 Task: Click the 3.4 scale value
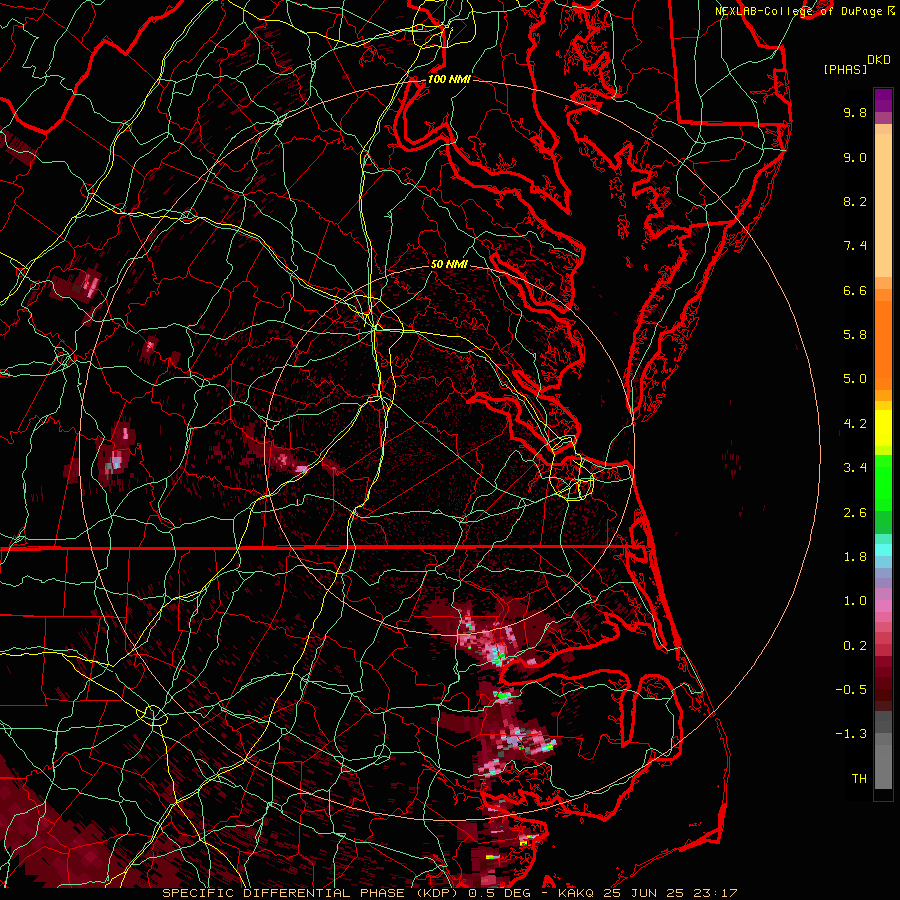pos(855,468)
